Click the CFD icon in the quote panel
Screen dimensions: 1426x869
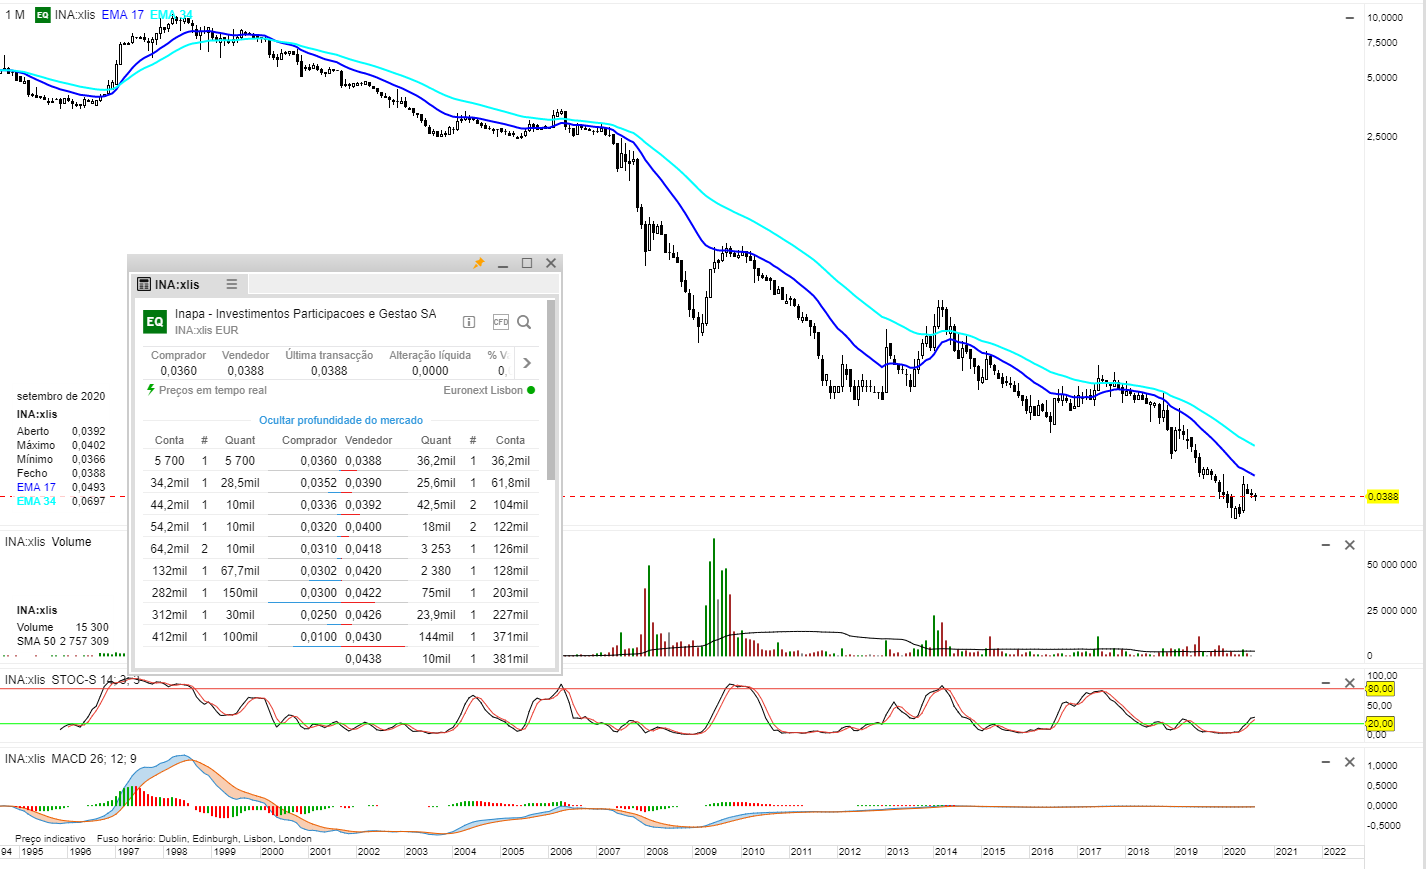500,322
